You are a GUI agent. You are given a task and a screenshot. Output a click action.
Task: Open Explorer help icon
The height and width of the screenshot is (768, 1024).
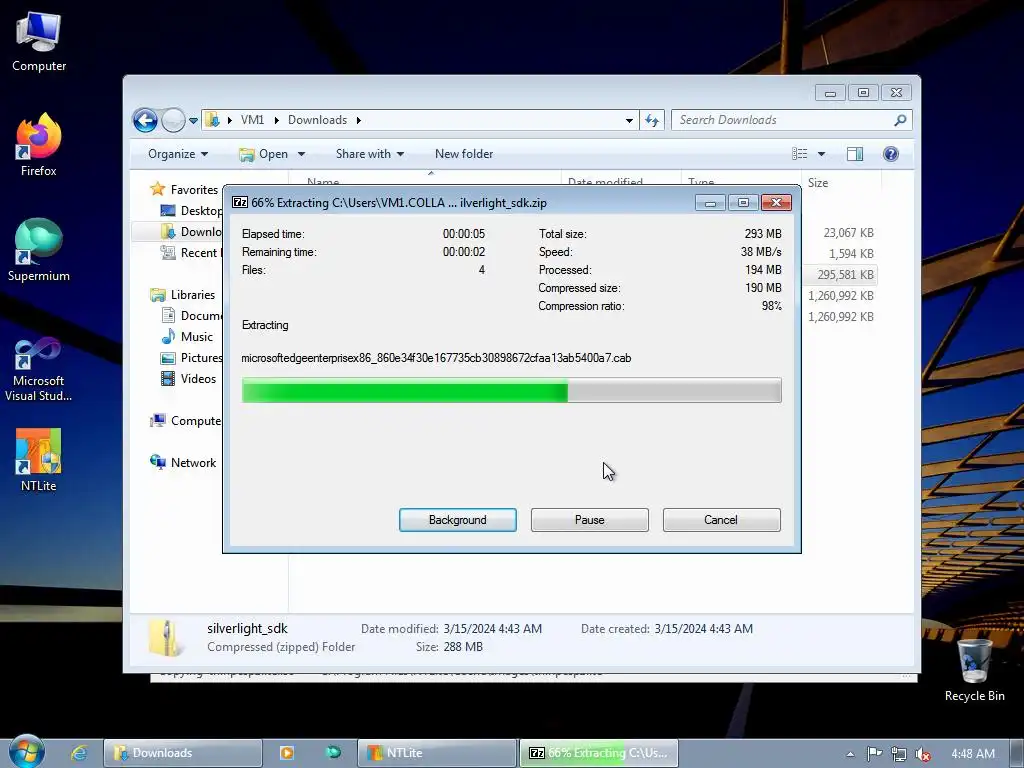[891, 154]
